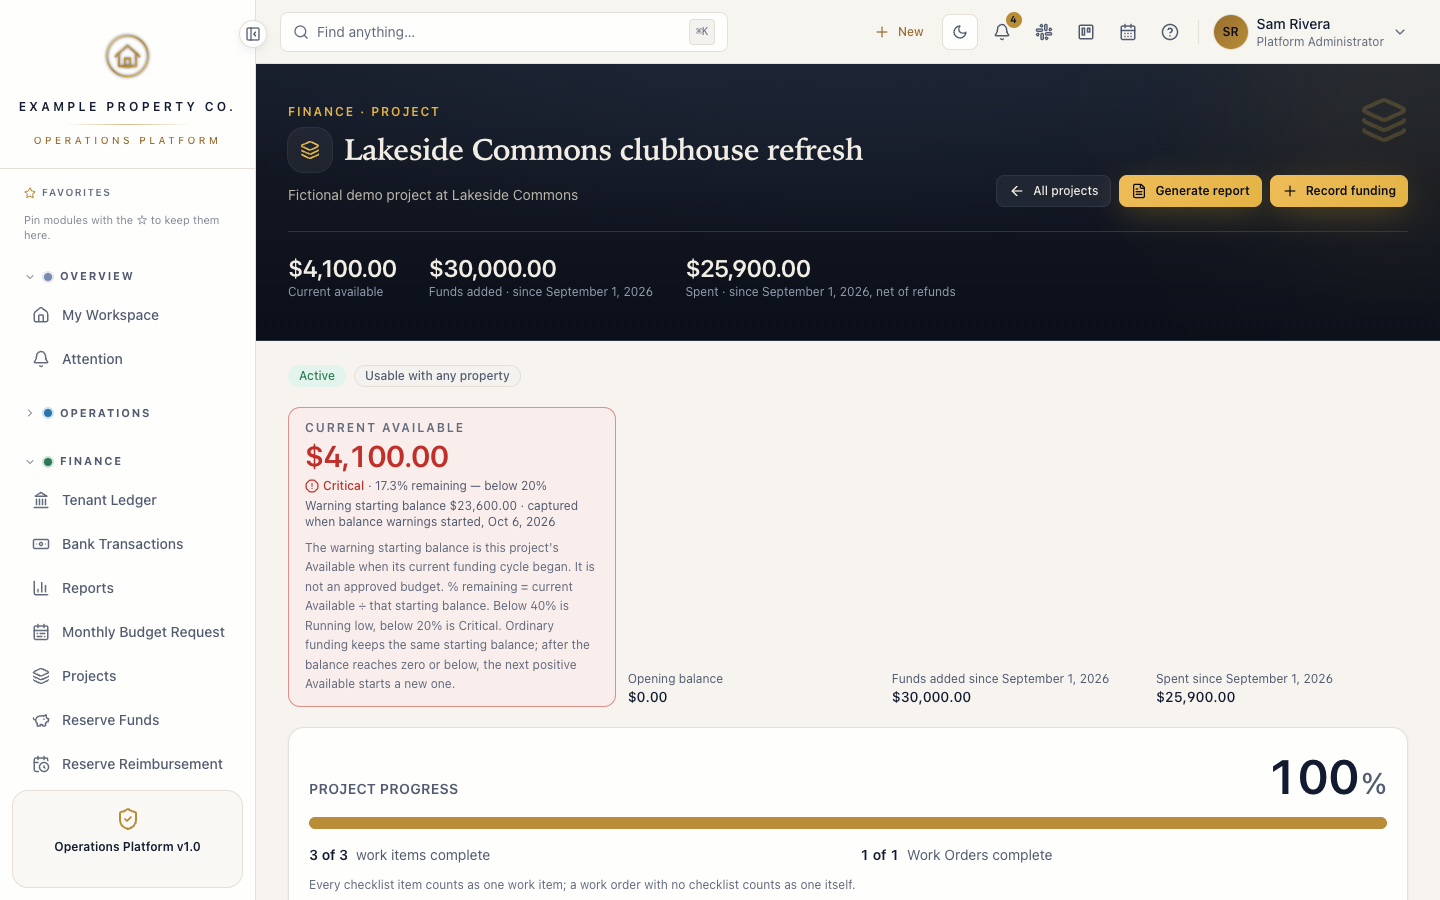
Task: Click the New button
Action: pyautogui.click(x=899, y=32)
